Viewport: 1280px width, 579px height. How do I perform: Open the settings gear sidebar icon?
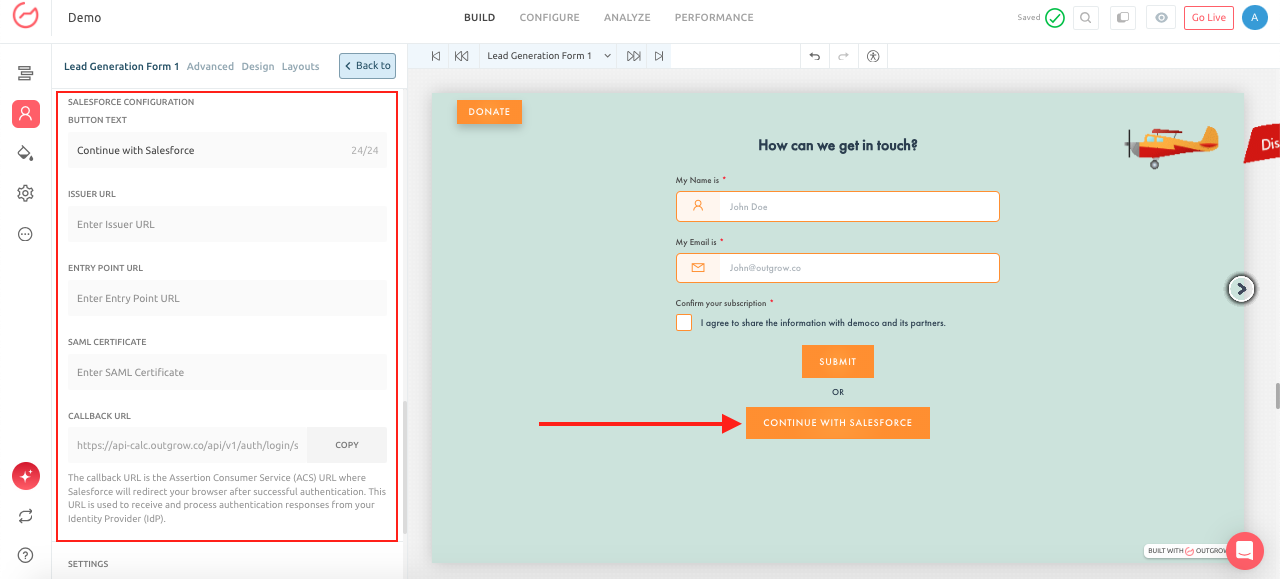tap(26, 193)
